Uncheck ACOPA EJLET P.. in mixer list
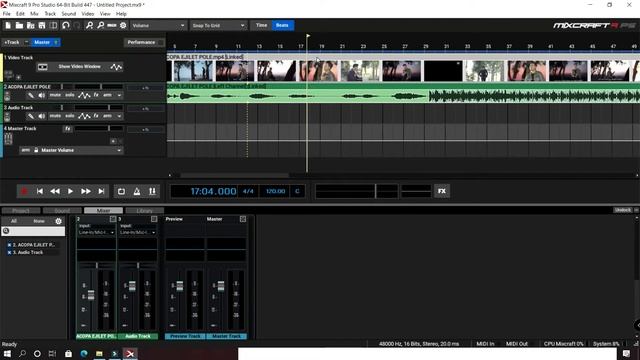This screenshot has width=640, height=360. coord(9,245)
